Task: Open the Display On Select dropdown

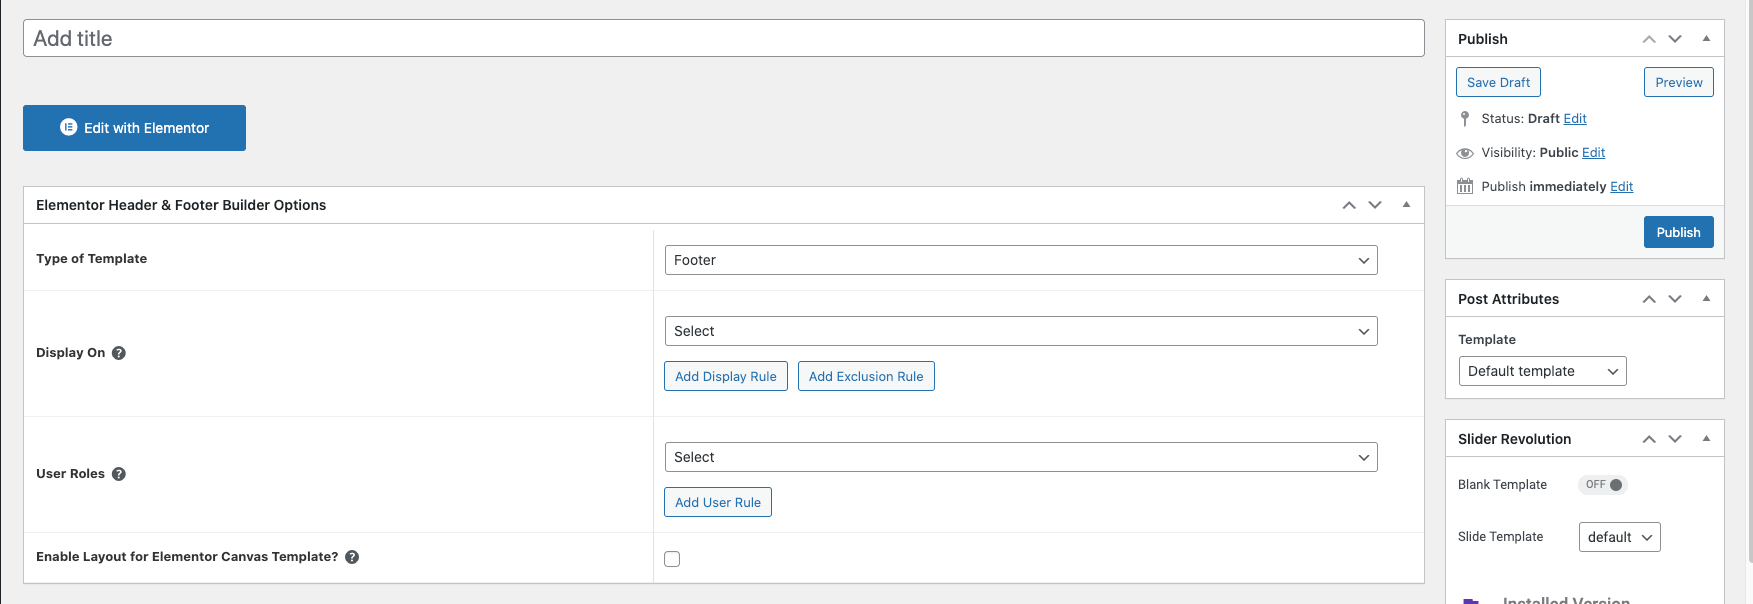Action: point(1020,331)
